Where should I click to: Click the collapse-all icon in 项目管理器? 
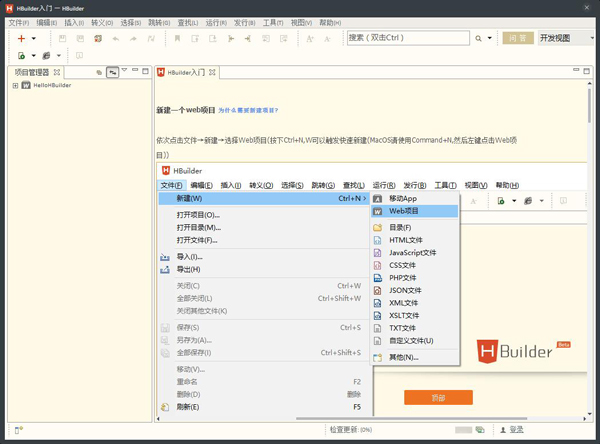[99, 72]
